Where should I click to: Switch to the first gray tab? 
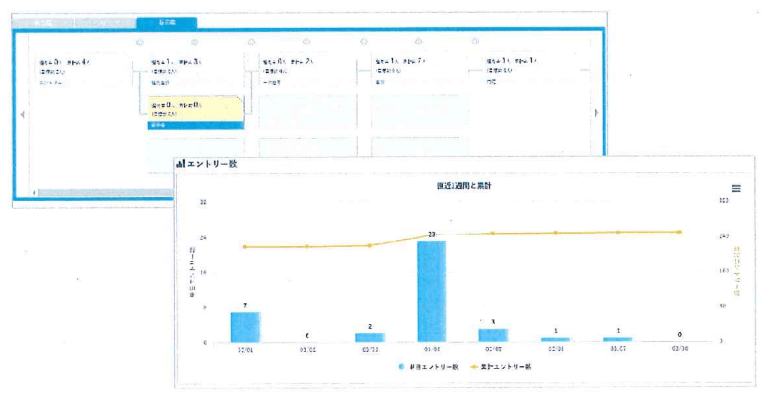pyautogui.click(x=43, y=23)
